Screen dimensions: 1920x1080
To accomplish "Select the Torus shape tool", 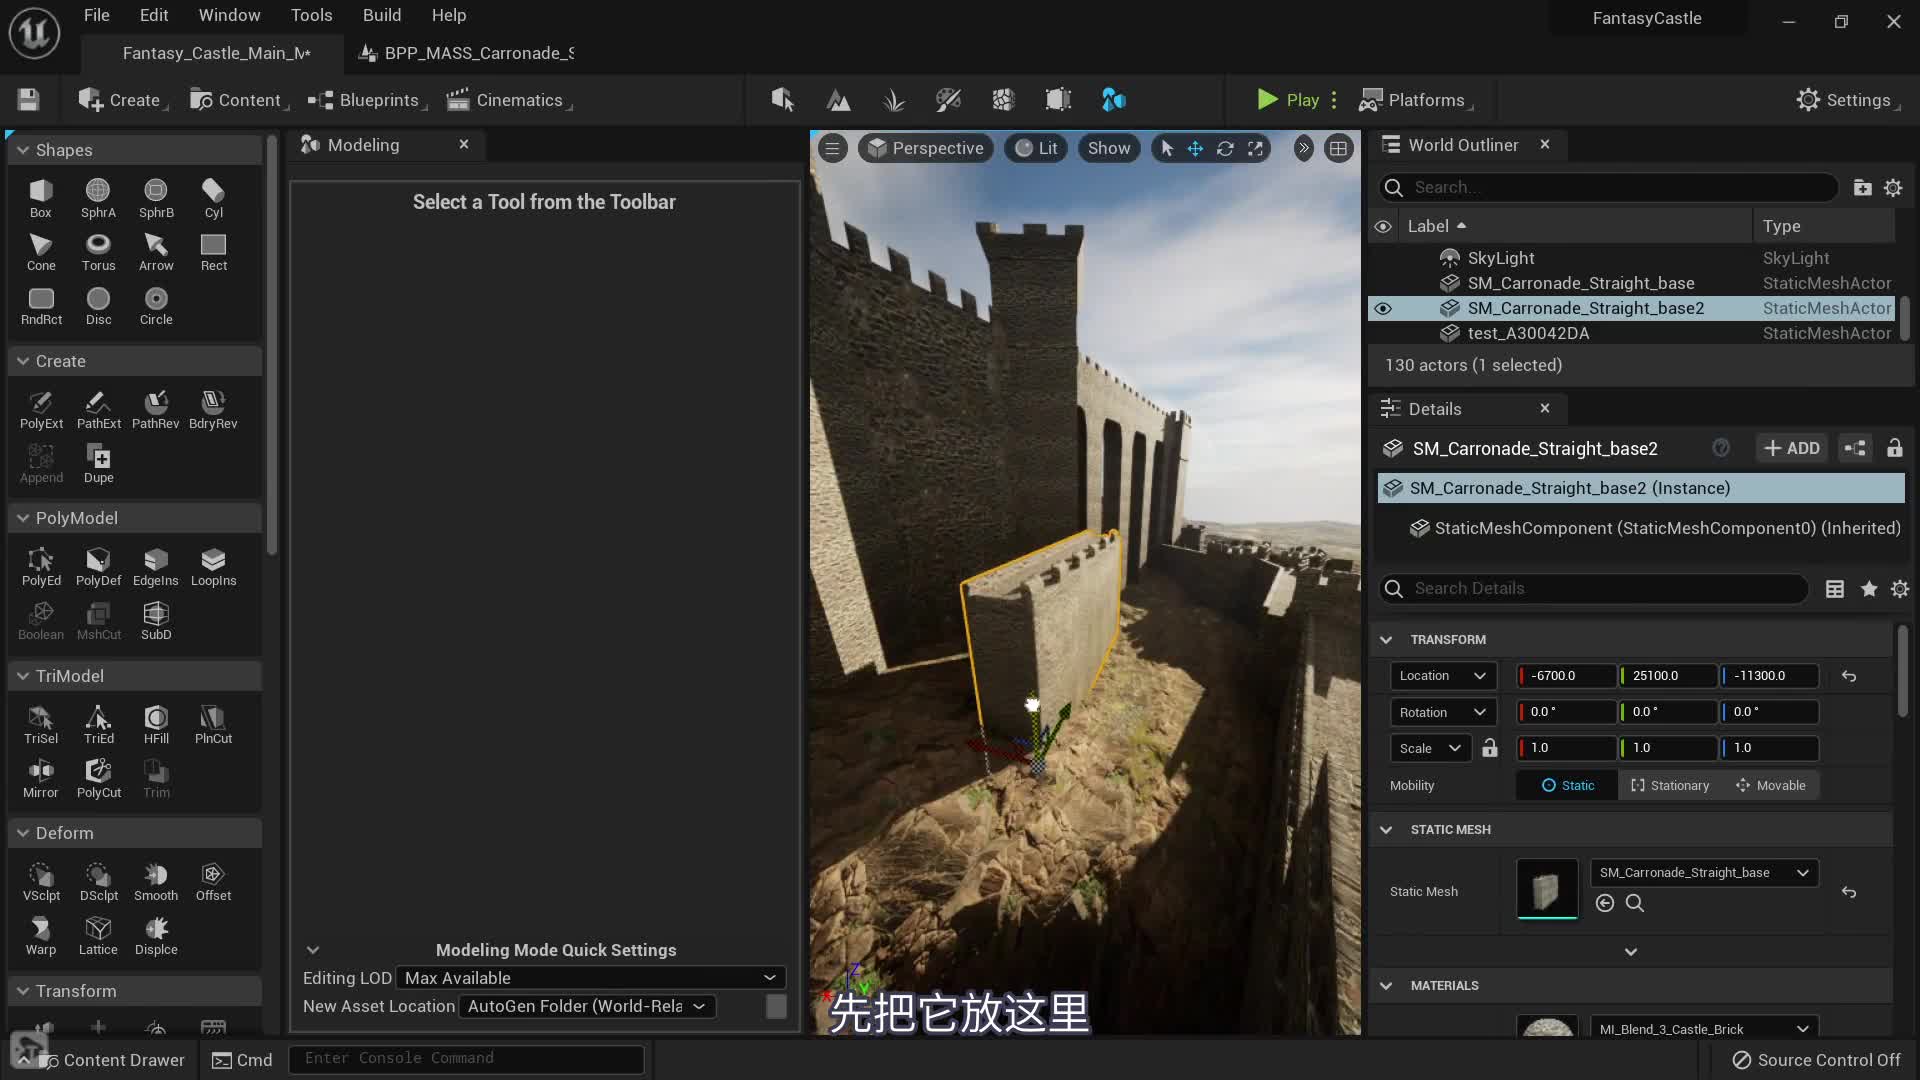I will pyautogui.click(x=98, y=252).
